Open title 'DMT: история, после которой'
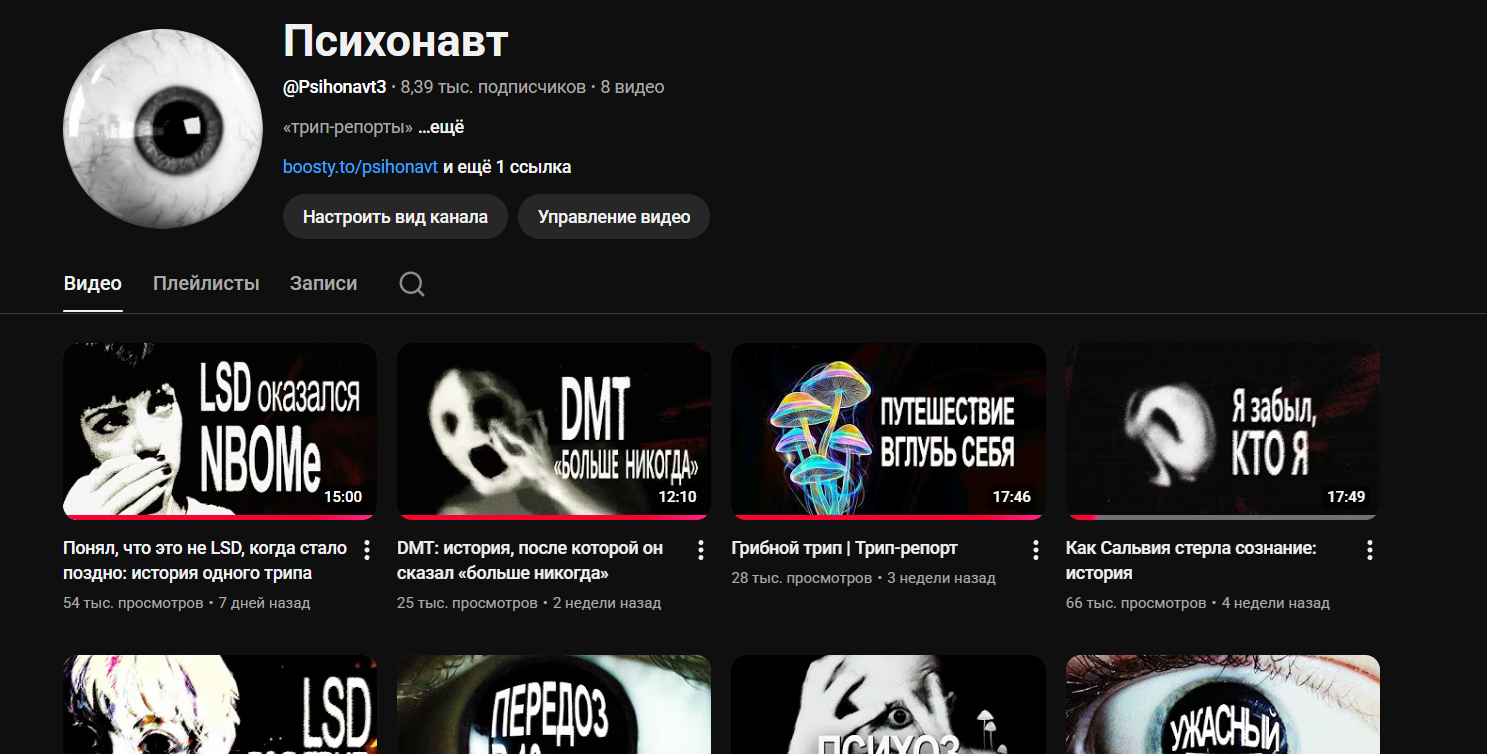This screenshot has width=1487, height=754. pyautogui.click(x=530, y=561)
